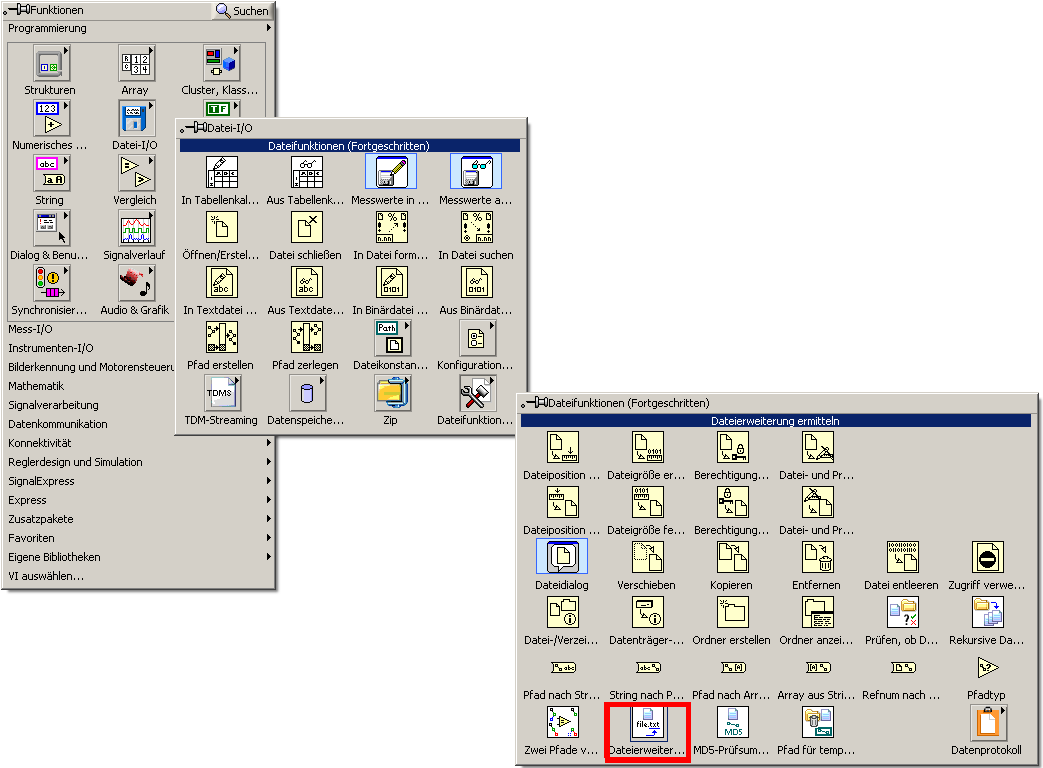Select the Pfad nach String conversion
This screenshot has width=1043, height=768.
[563, 668]
